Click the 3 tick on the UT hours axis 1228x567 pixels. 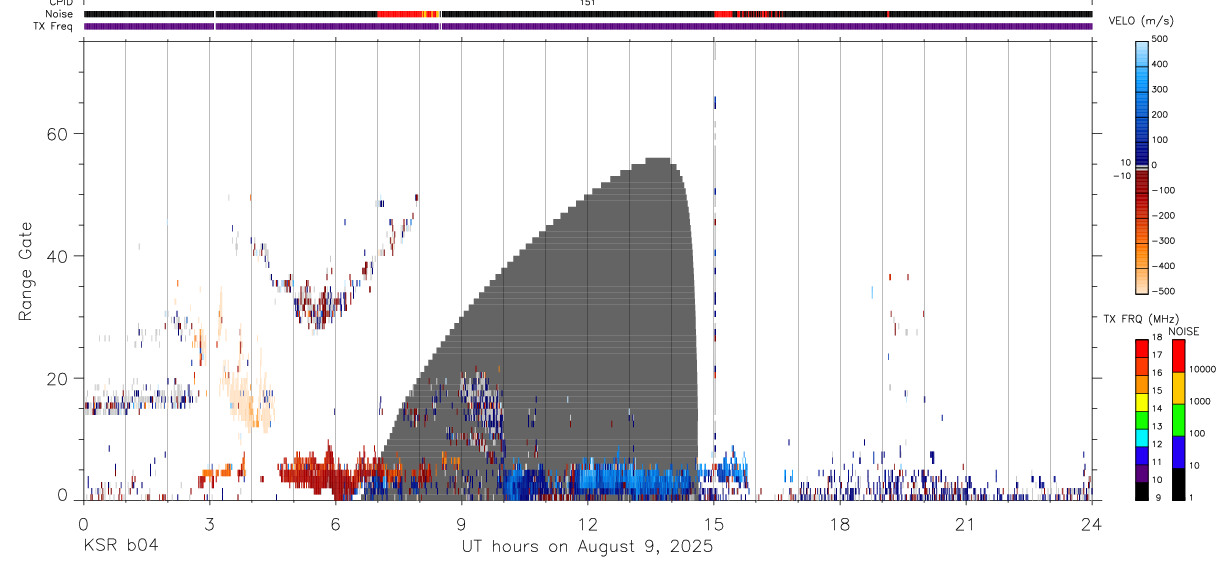tap(209, 523)
